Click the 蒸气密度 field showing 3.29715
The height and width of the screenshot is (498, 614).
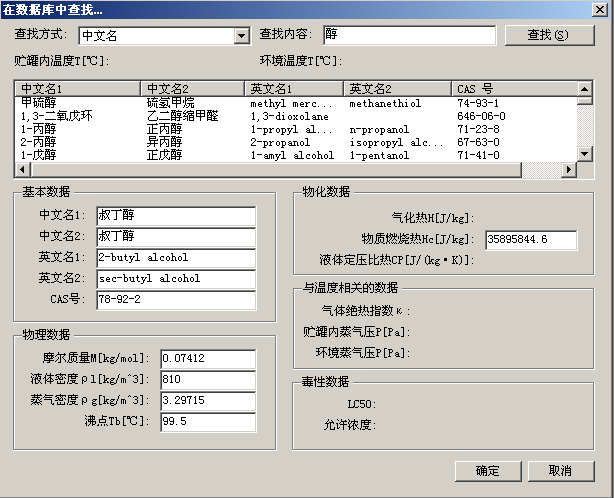tap(208, 401)
